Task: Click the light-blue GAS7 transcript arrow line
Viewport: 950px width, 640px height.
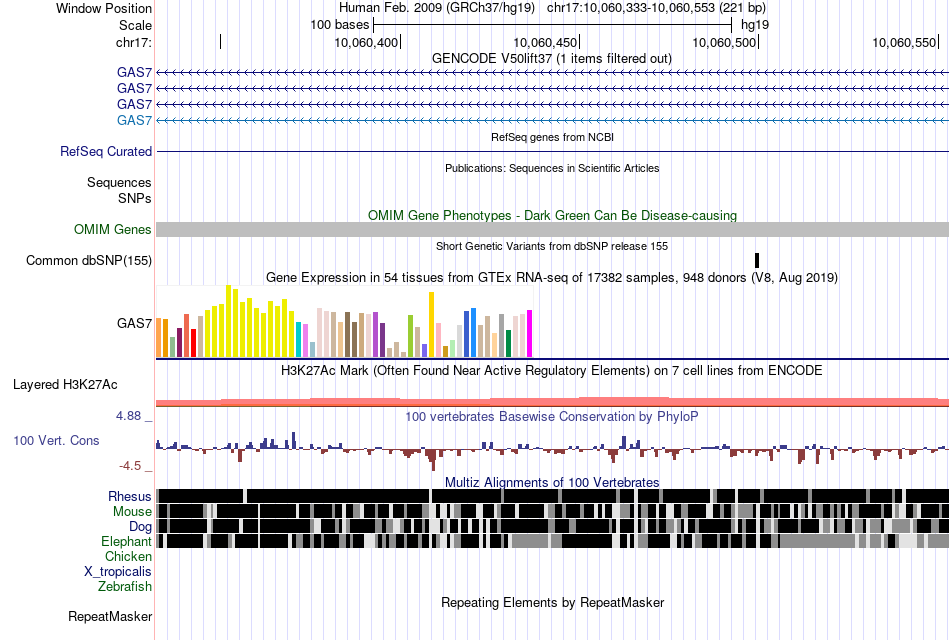Action: tap(553, 121)
